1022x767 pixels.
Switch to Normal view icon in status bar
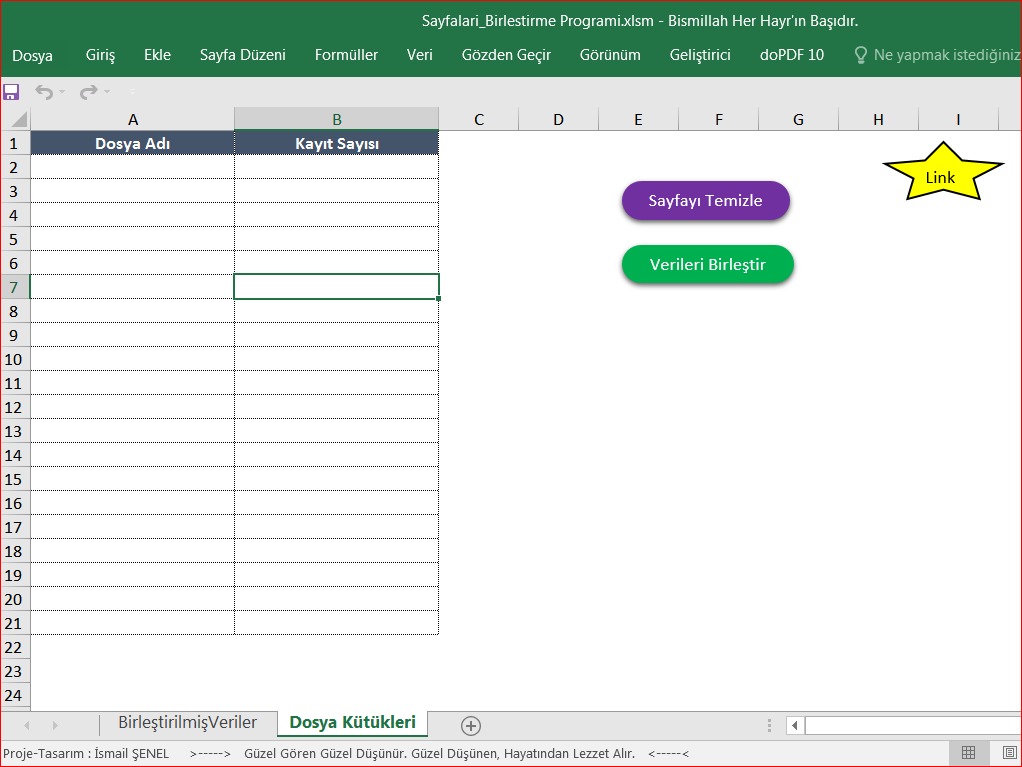coord(969,753)
